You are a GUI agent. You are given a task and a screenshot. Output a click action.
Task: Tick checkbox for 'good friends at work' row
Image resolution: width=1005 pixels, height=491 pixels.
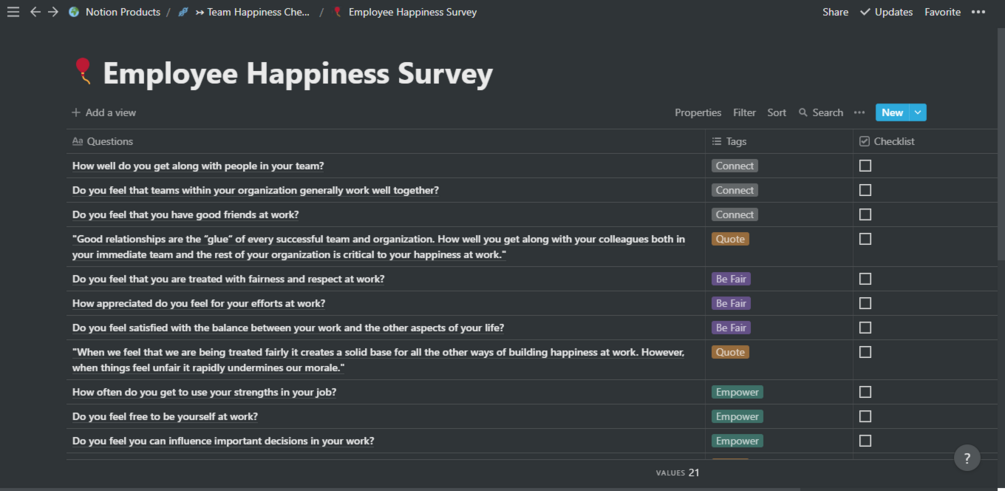click(865, 215)
